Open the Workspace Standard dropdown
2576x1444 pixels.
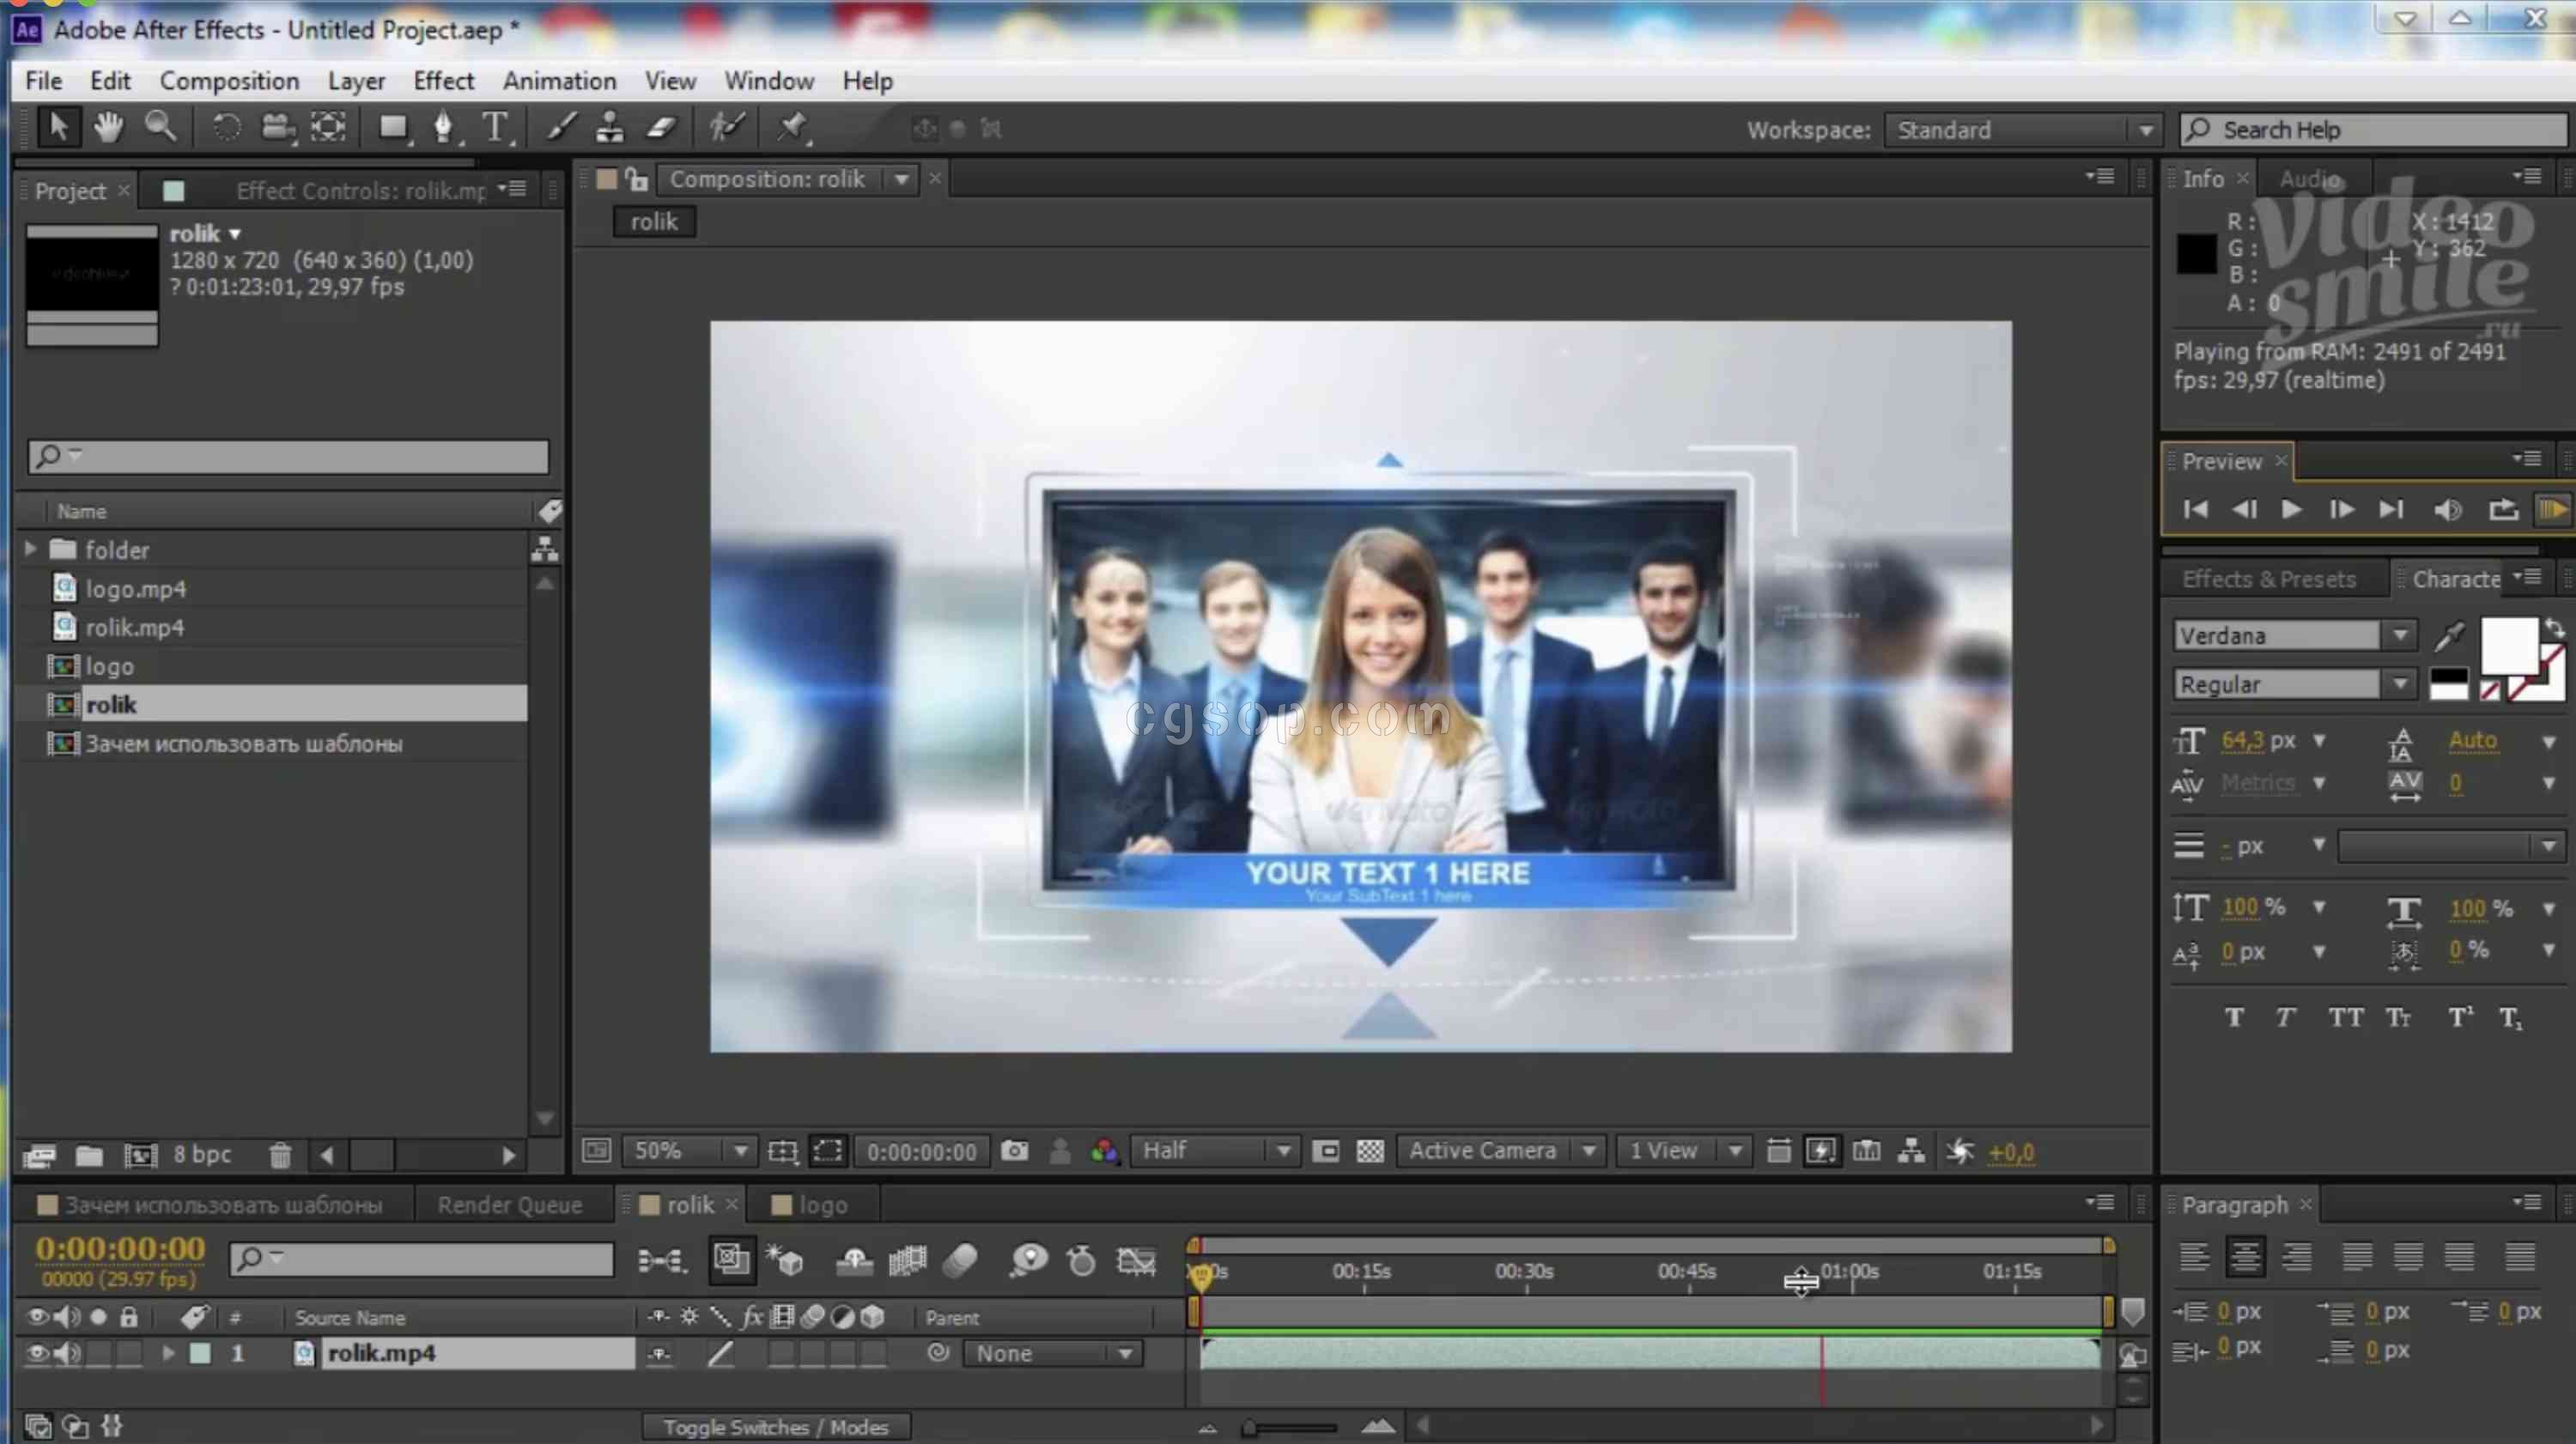[x=2020, y=130]
